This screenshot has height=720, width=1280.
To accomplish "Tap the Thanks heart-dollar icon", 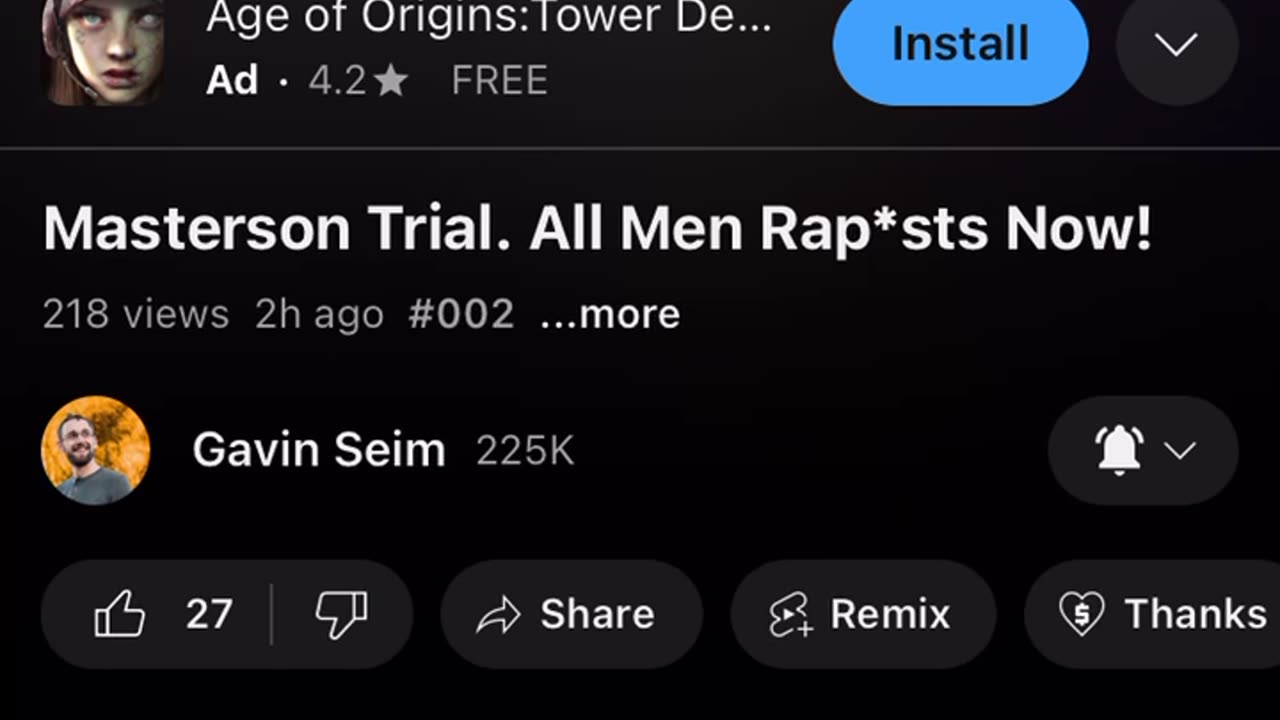I will pos(1081,614).
